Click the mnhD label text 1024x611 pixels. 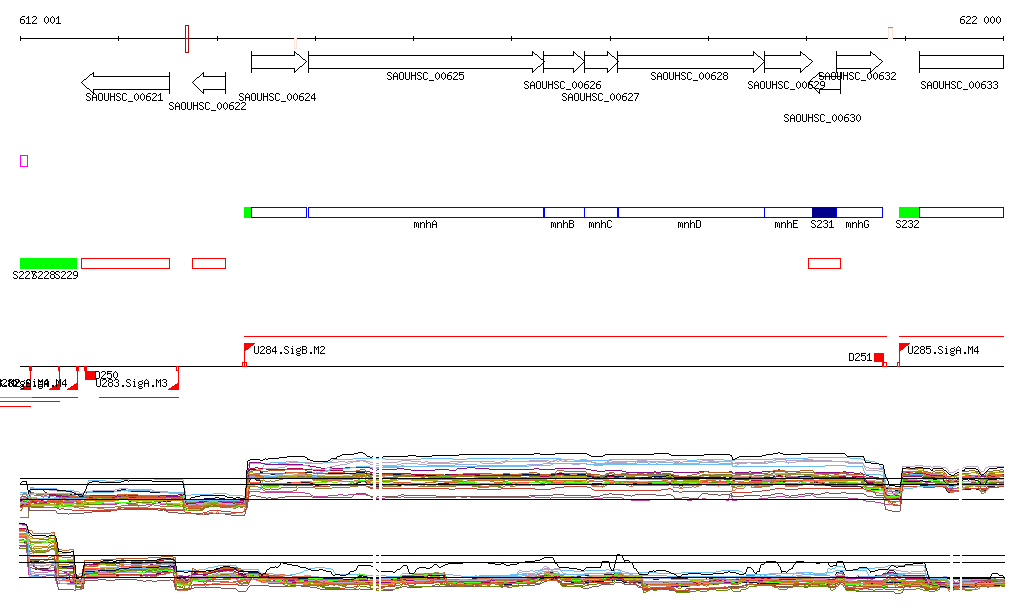click(689, 225)
